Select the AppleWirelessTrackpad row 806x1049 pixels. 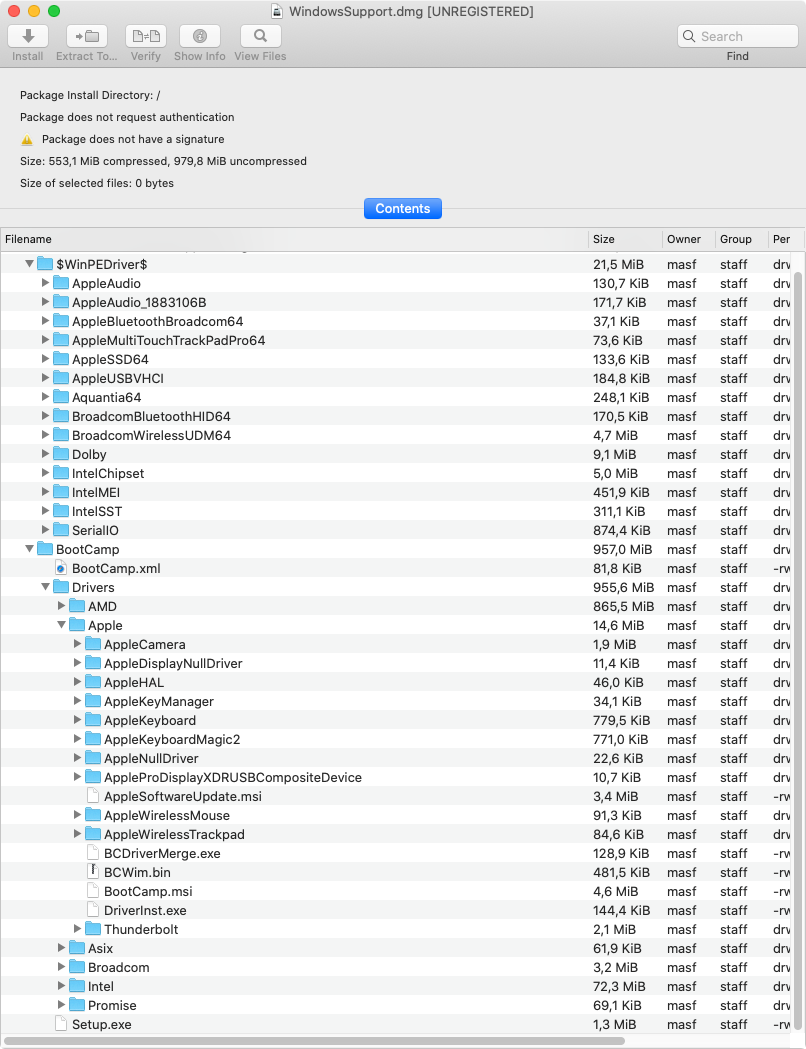coord(396,834)
